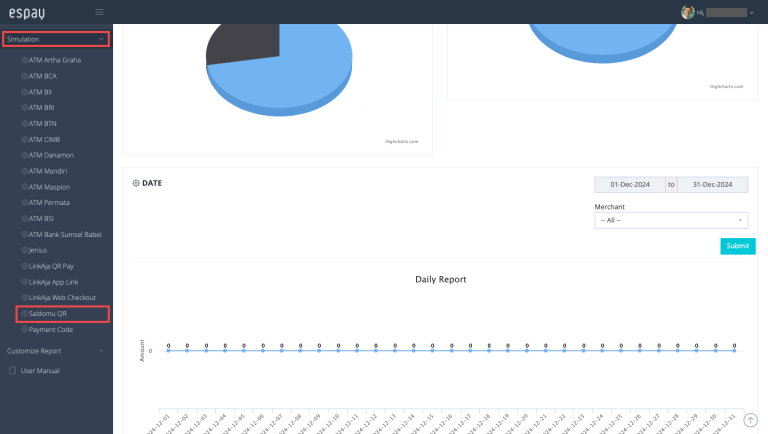Open ATM CIMB simulation

coord(44,140)
